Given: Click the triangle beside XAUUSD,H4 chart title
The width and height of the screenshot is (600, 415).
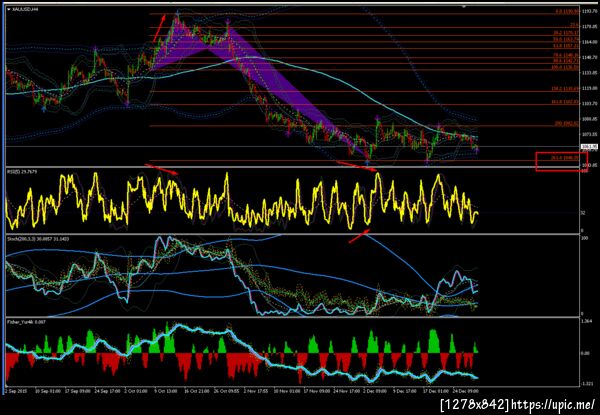Looking at the screenshot, I should tap(9, 9).
